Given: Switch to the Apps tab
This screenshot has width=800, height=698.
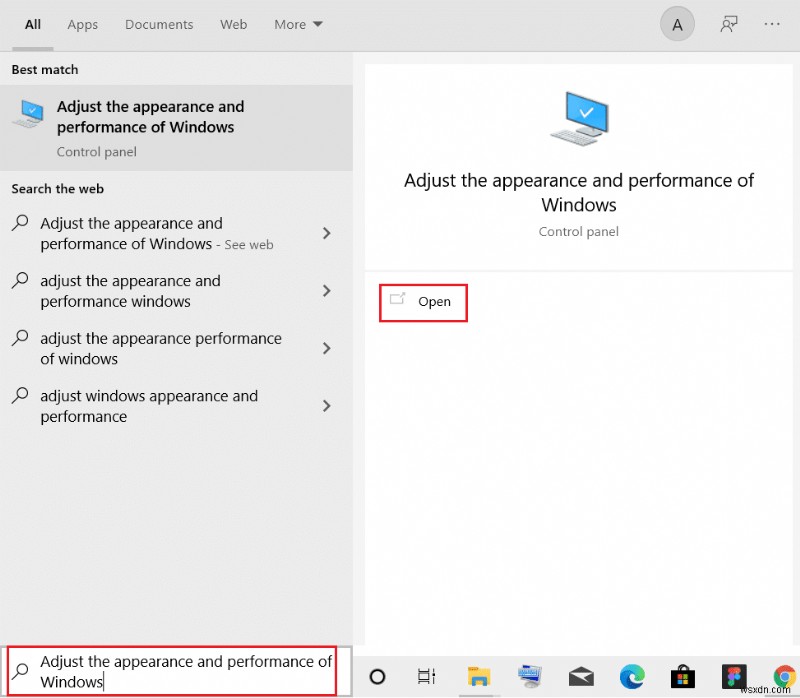Looking at the screenshot, I should (x=82, y=24).
